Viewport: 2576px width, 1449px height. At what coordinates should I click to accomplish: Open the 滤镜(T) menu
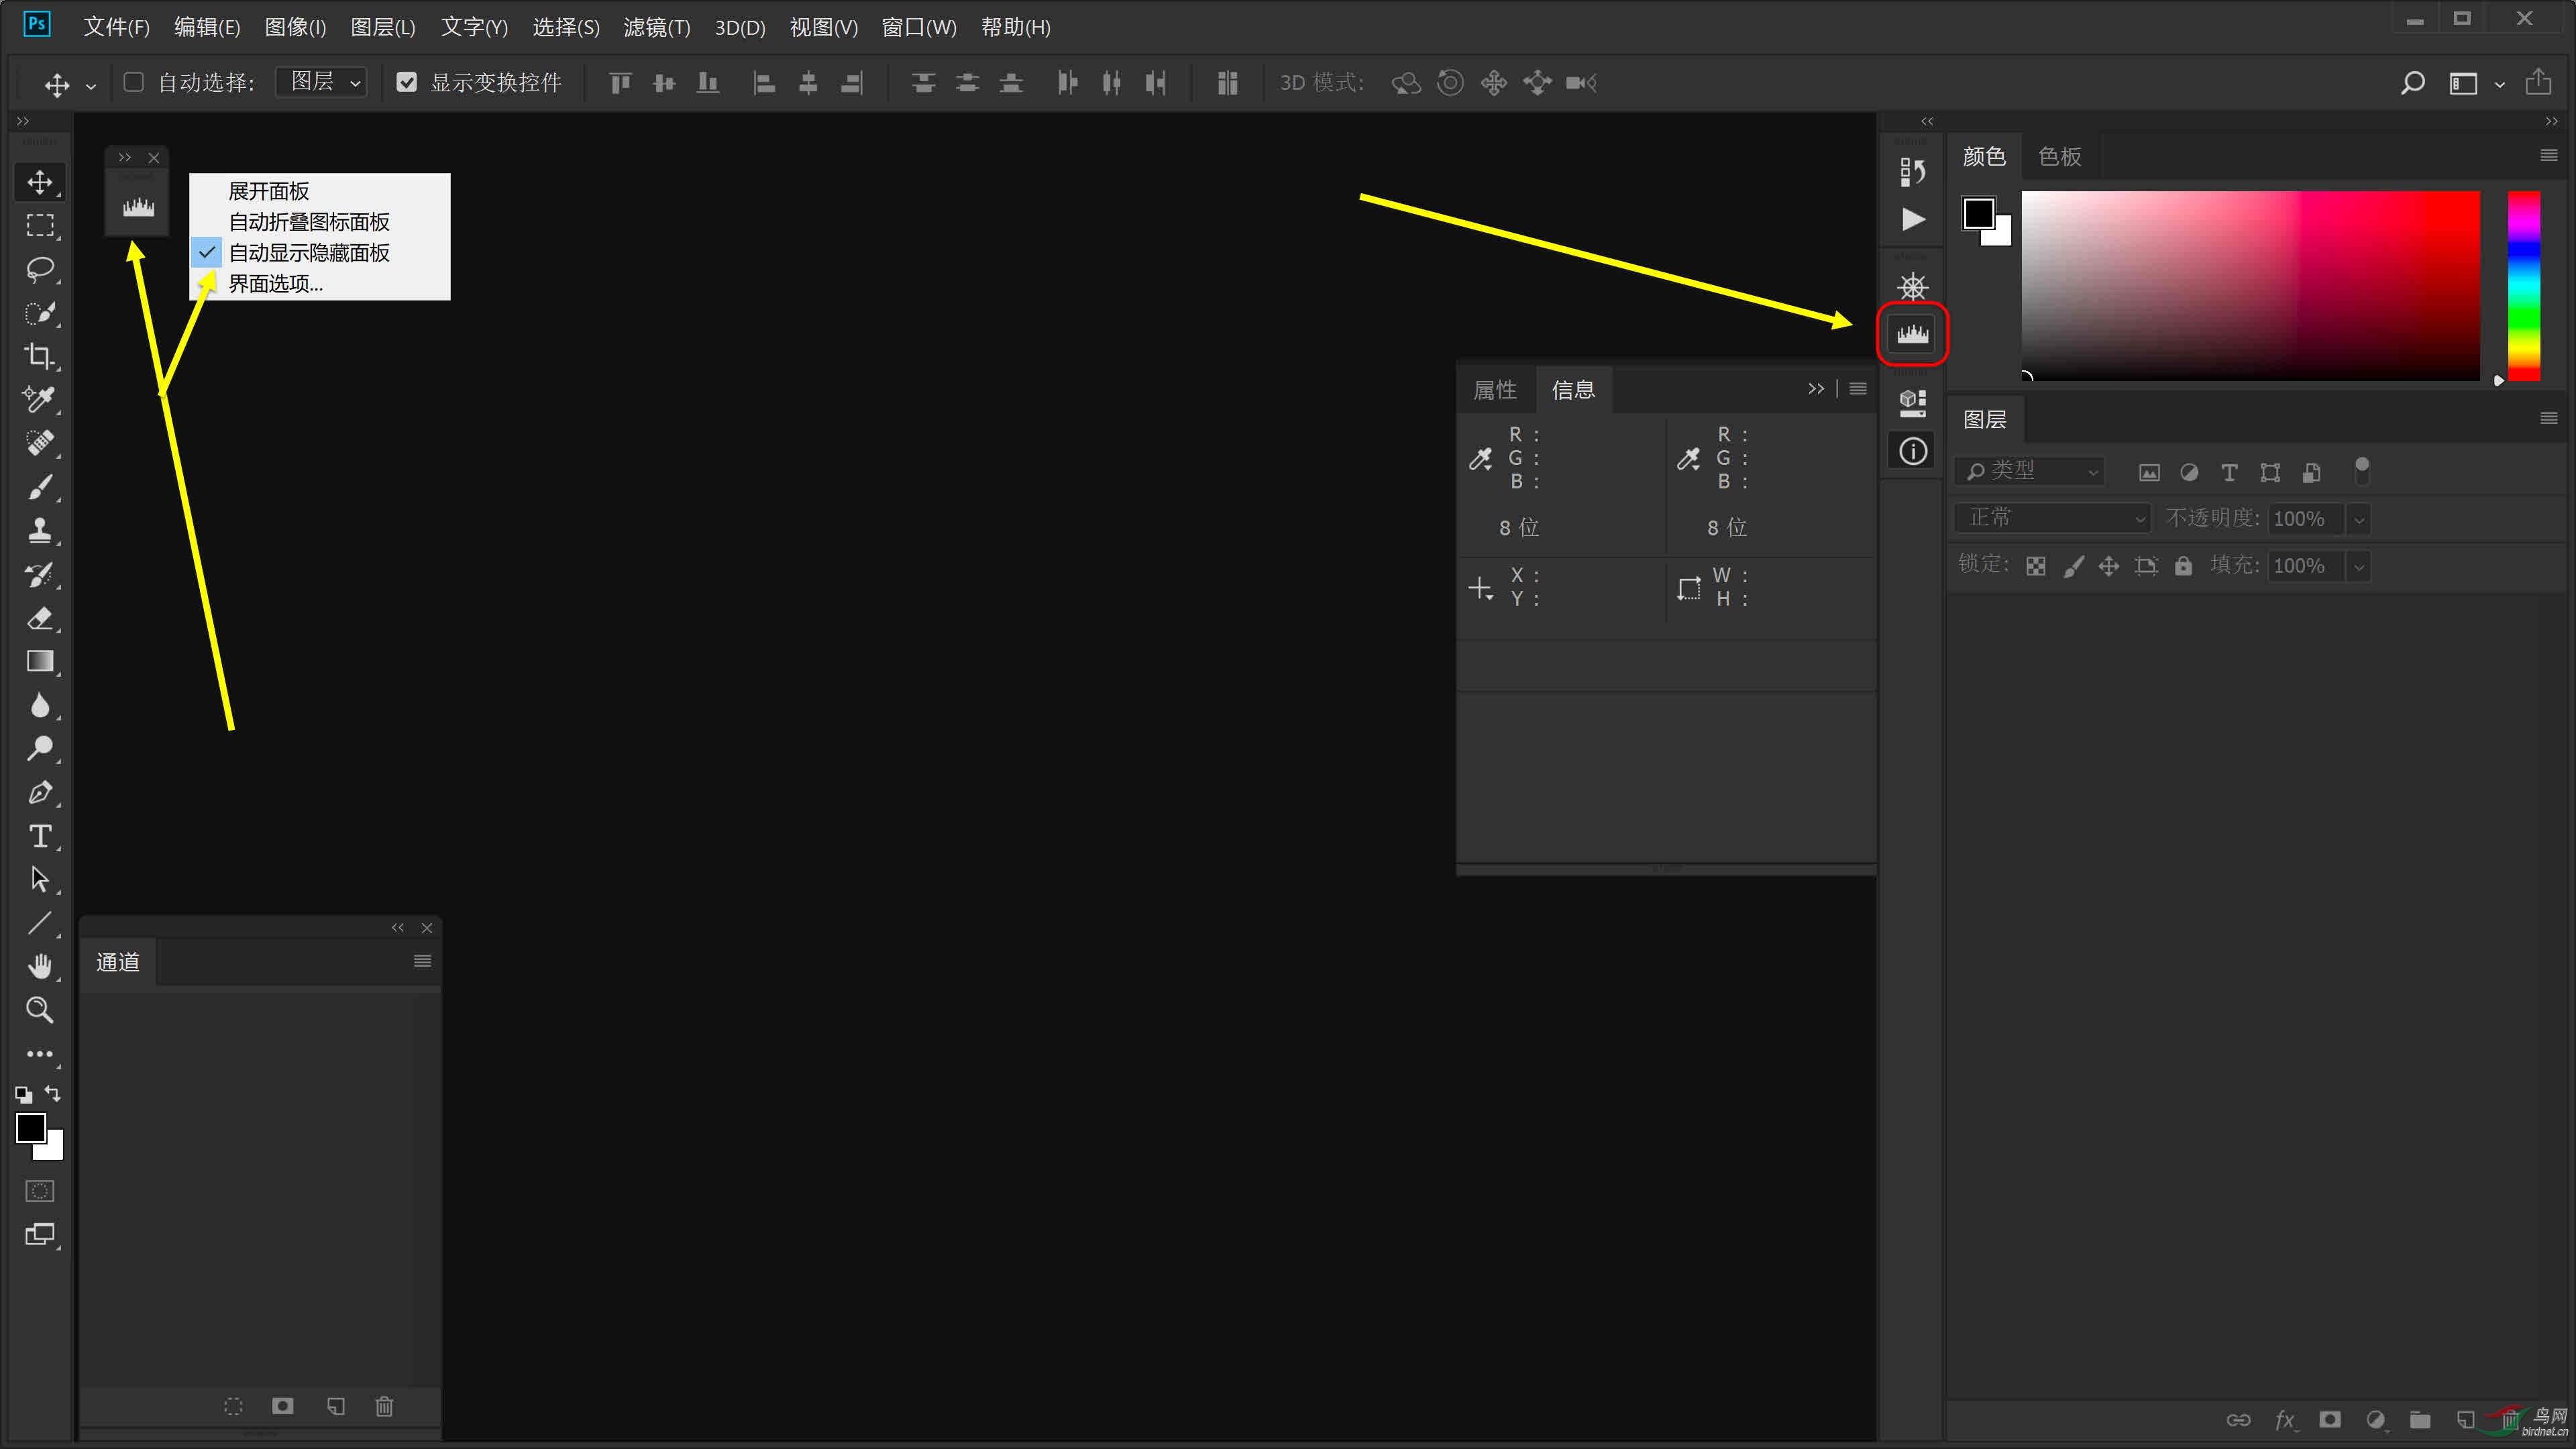coord(656,27)
